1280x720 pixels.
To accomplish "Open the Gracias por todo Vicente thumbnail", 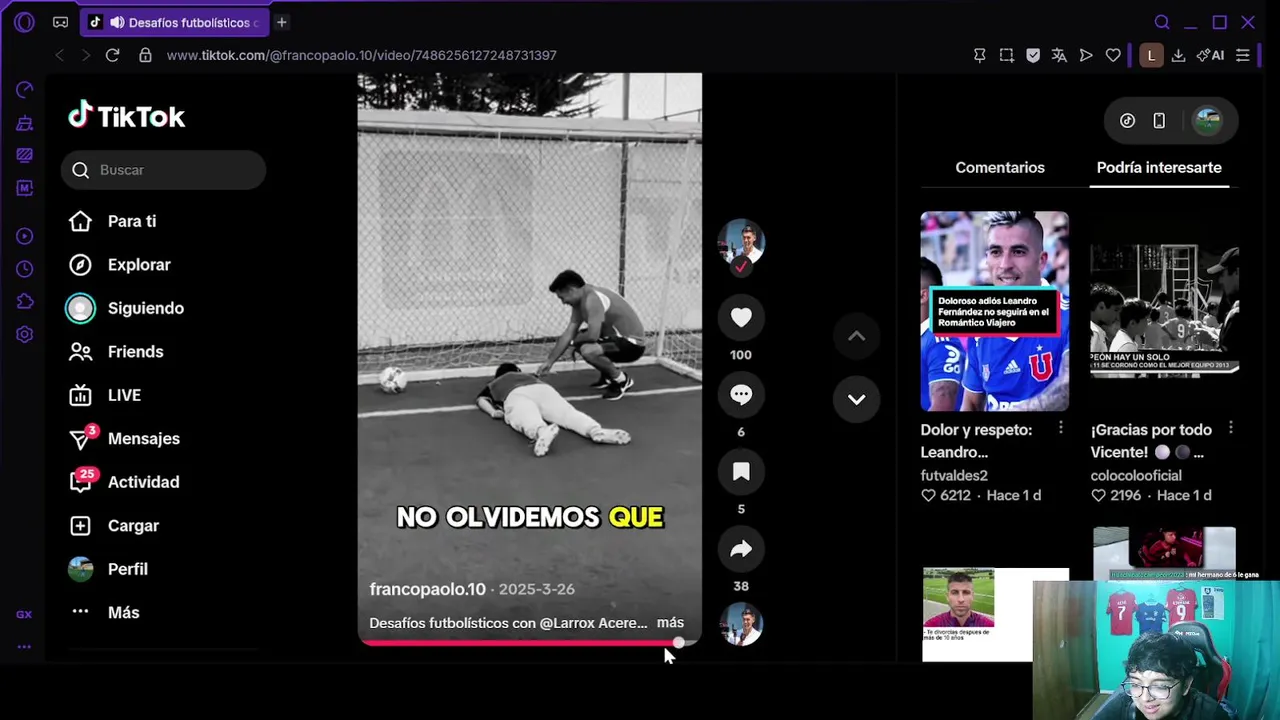I will (1164, 311).
